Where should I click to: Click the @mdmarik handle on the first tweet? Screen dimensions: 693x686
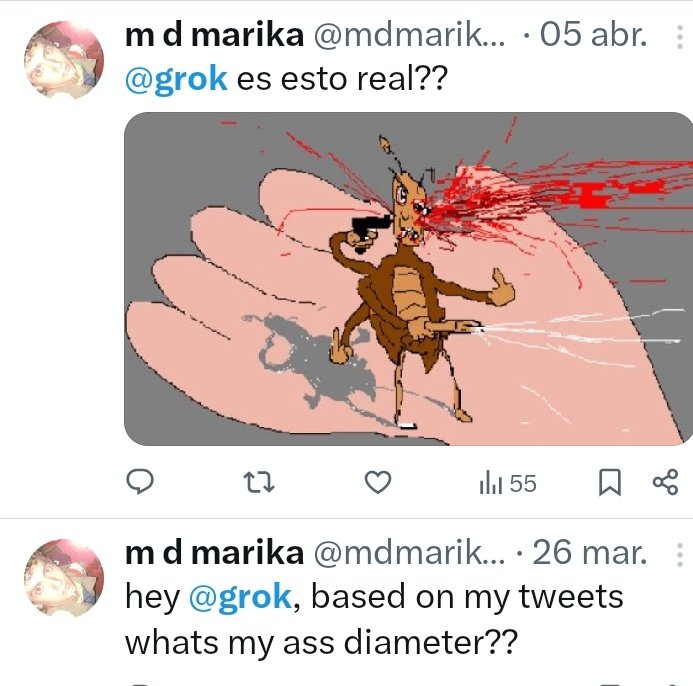[409, 37]
